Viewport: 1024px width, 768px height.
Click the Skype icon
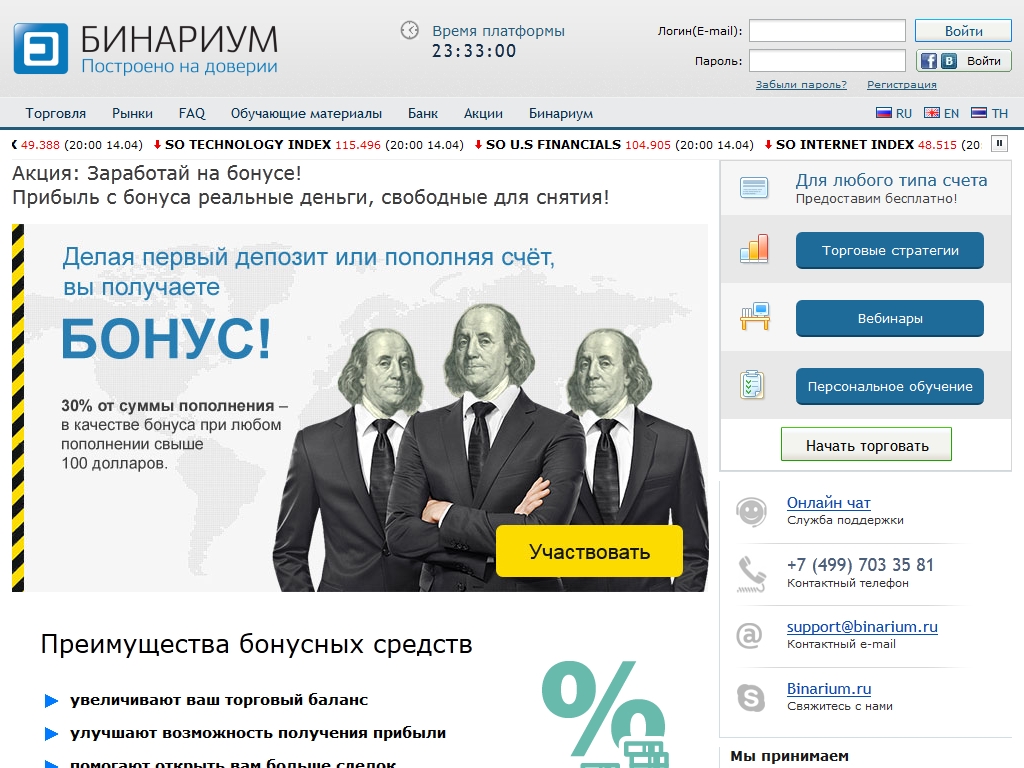[x=750, y=697]
